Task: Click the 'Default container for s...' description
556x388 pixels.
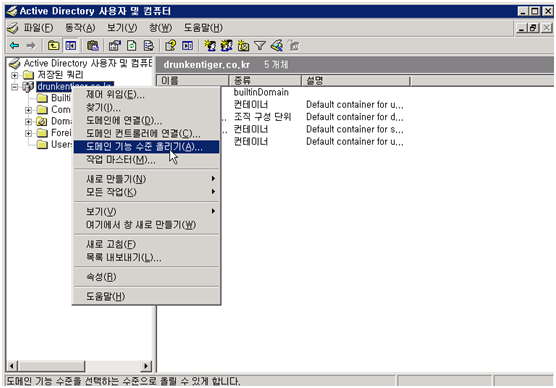Action: (x=355, y=129)
